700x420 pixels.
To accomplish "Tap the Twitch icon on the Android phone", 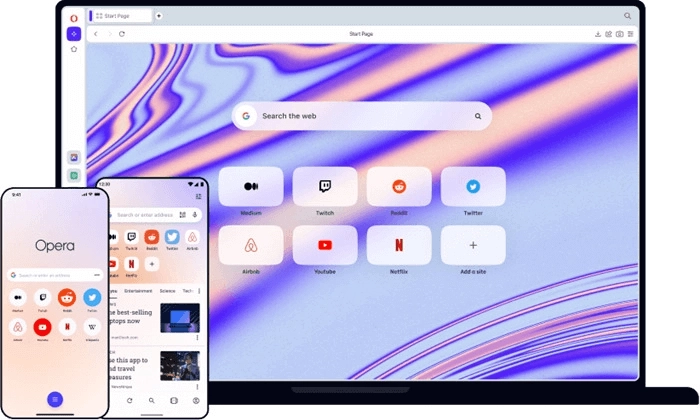I will [131, 237].
